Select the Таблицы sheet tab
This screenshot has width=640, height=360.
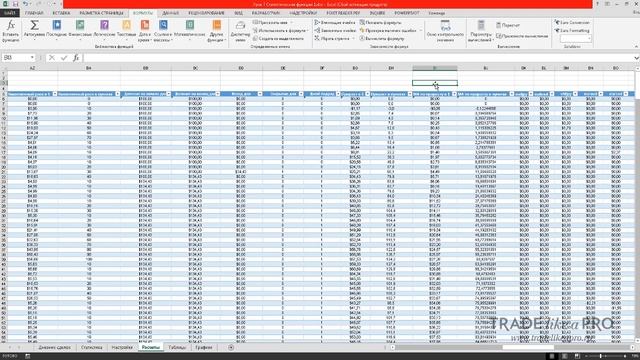(177, 347)
